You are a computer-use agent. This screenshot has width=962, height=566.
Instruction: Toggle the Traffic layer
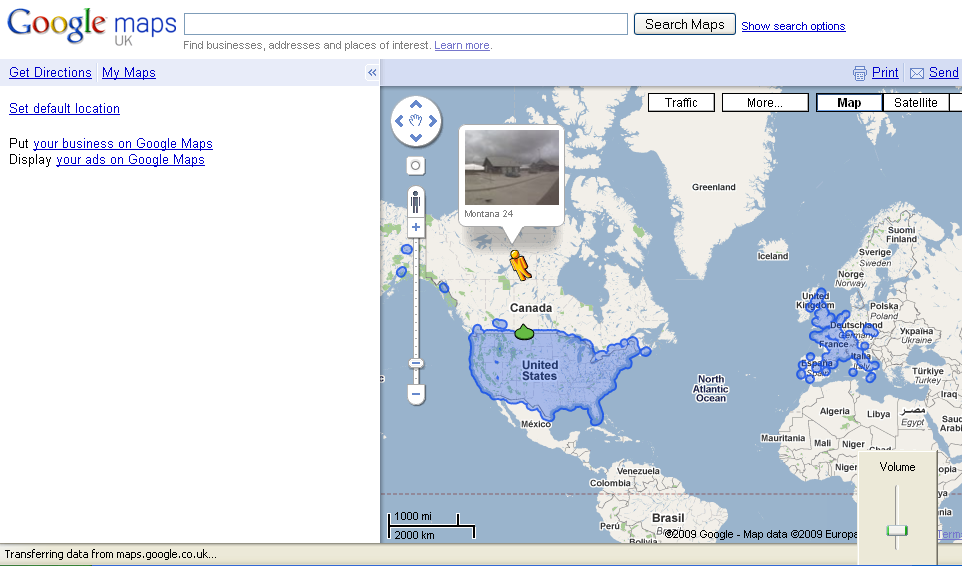click(x=681, y=102)
